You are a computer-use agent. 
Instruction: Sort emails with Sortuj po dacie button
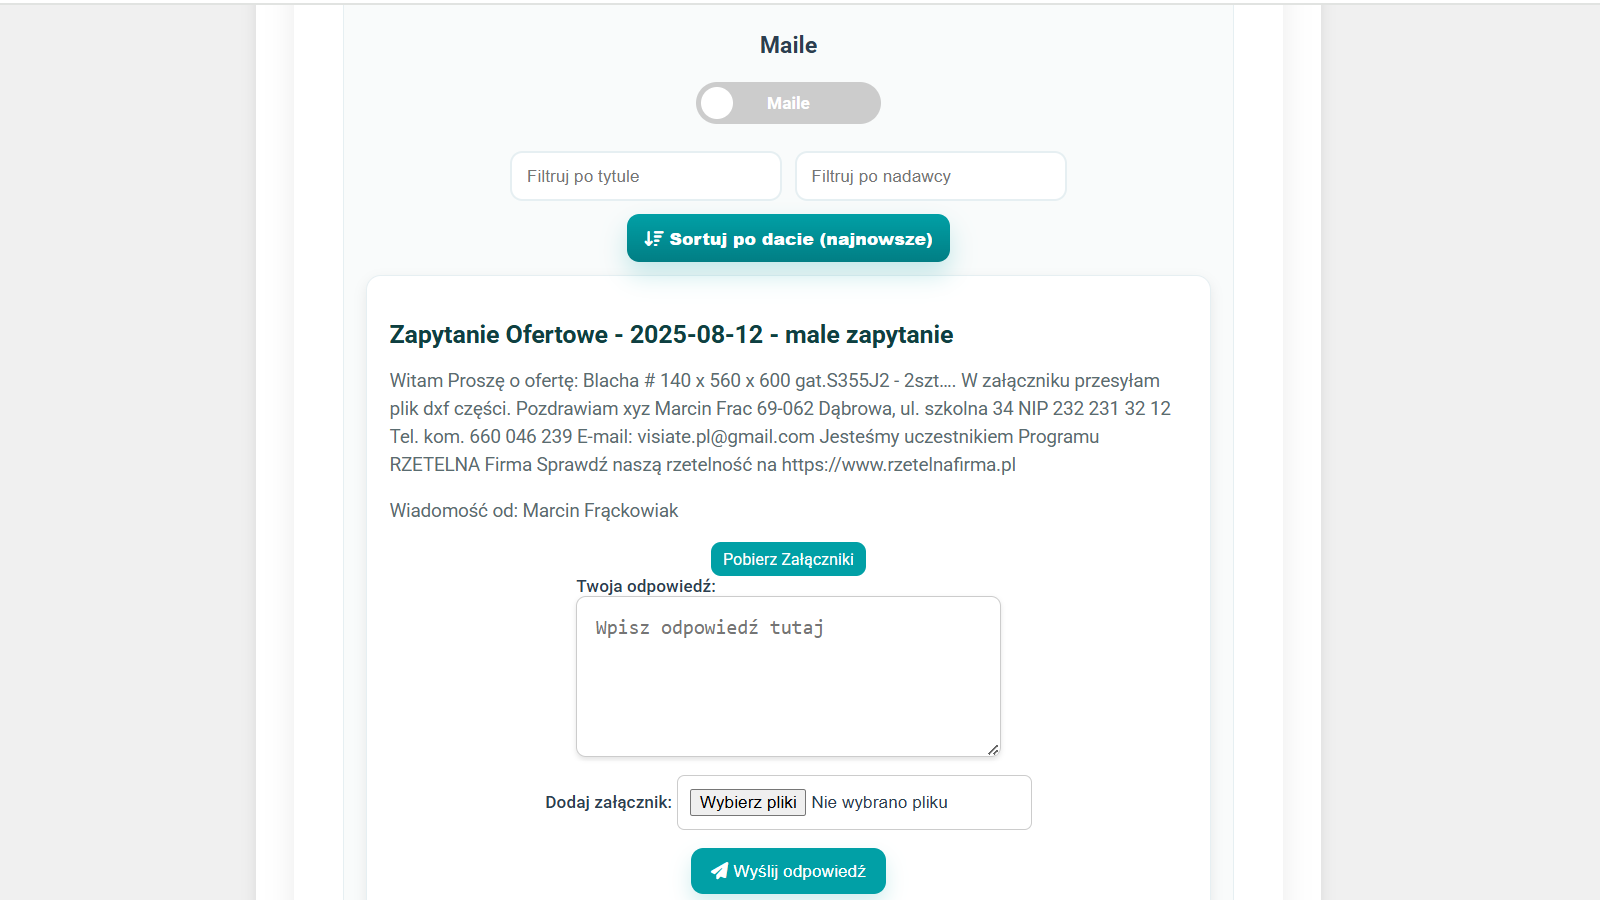788,238
